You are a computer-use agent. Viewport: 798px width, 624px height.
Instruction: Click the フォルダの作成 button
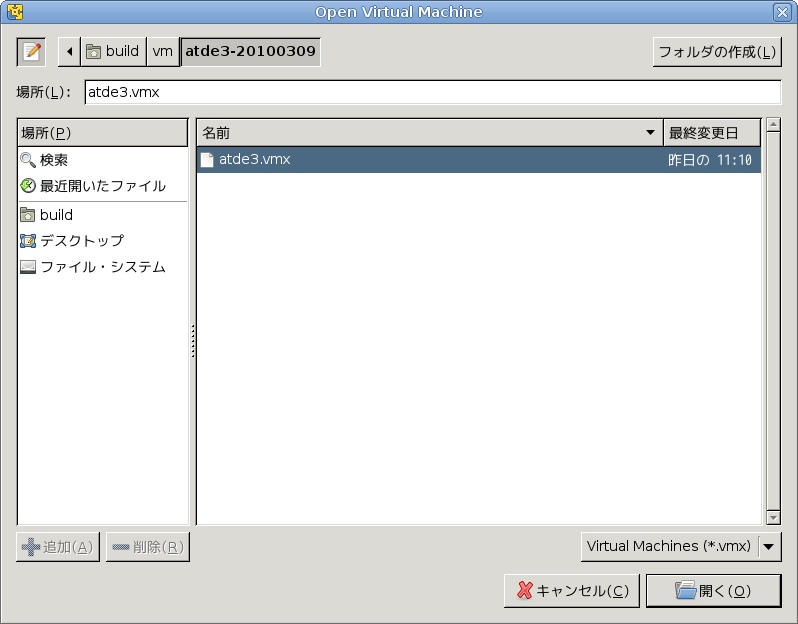717,52
